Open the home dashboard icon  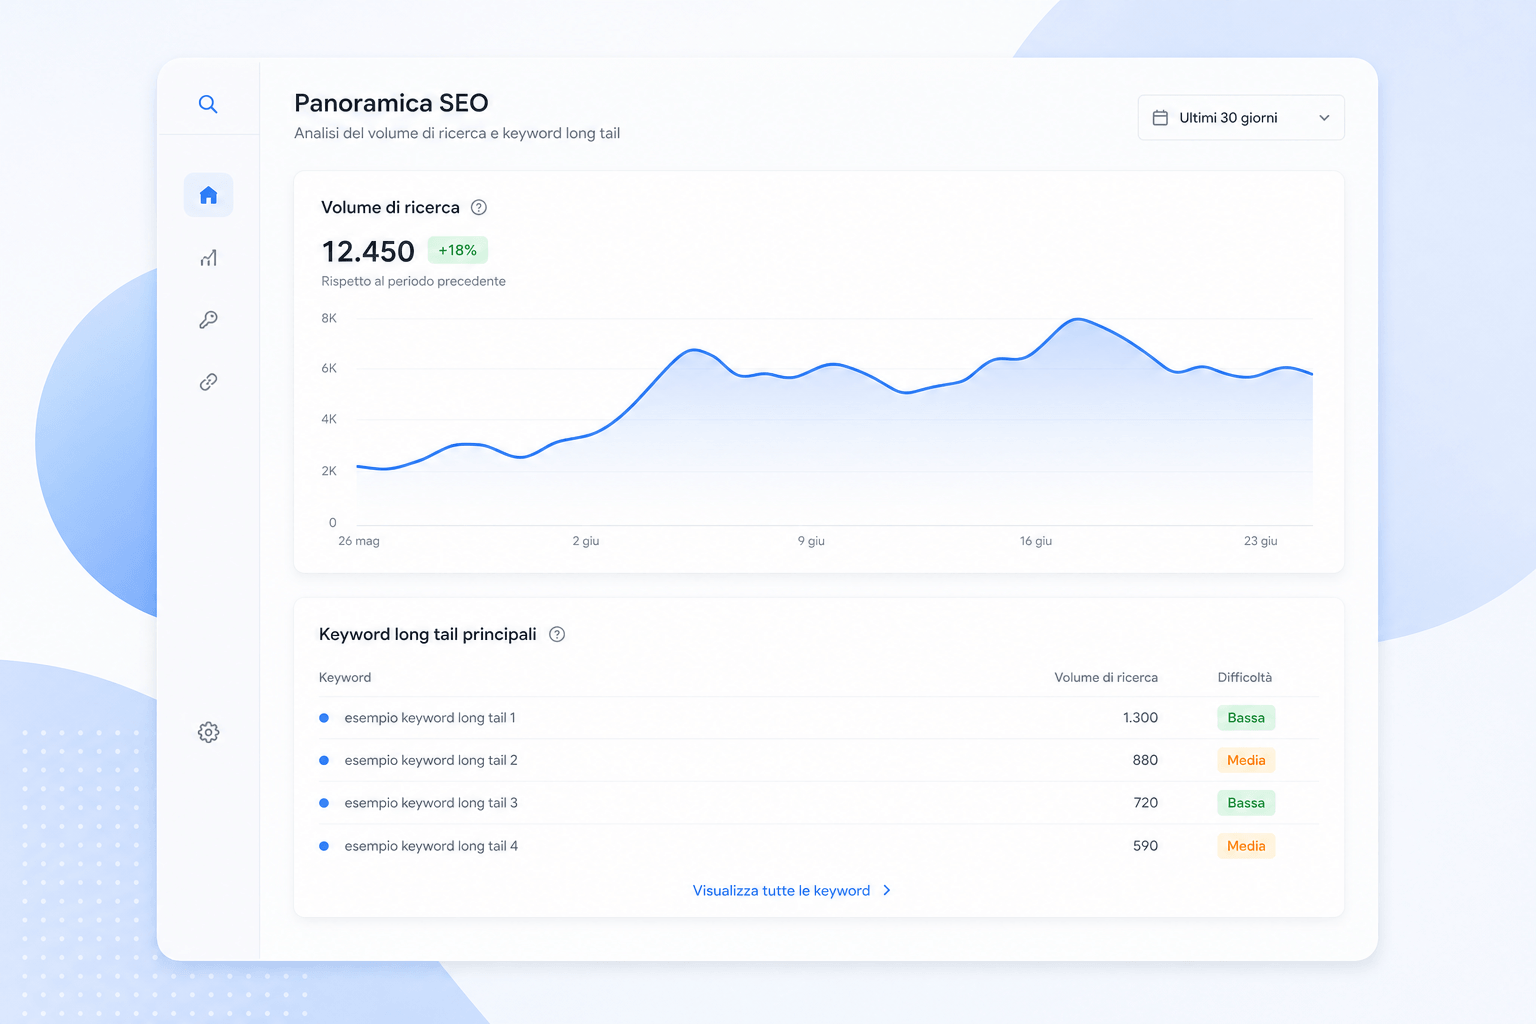208,195
